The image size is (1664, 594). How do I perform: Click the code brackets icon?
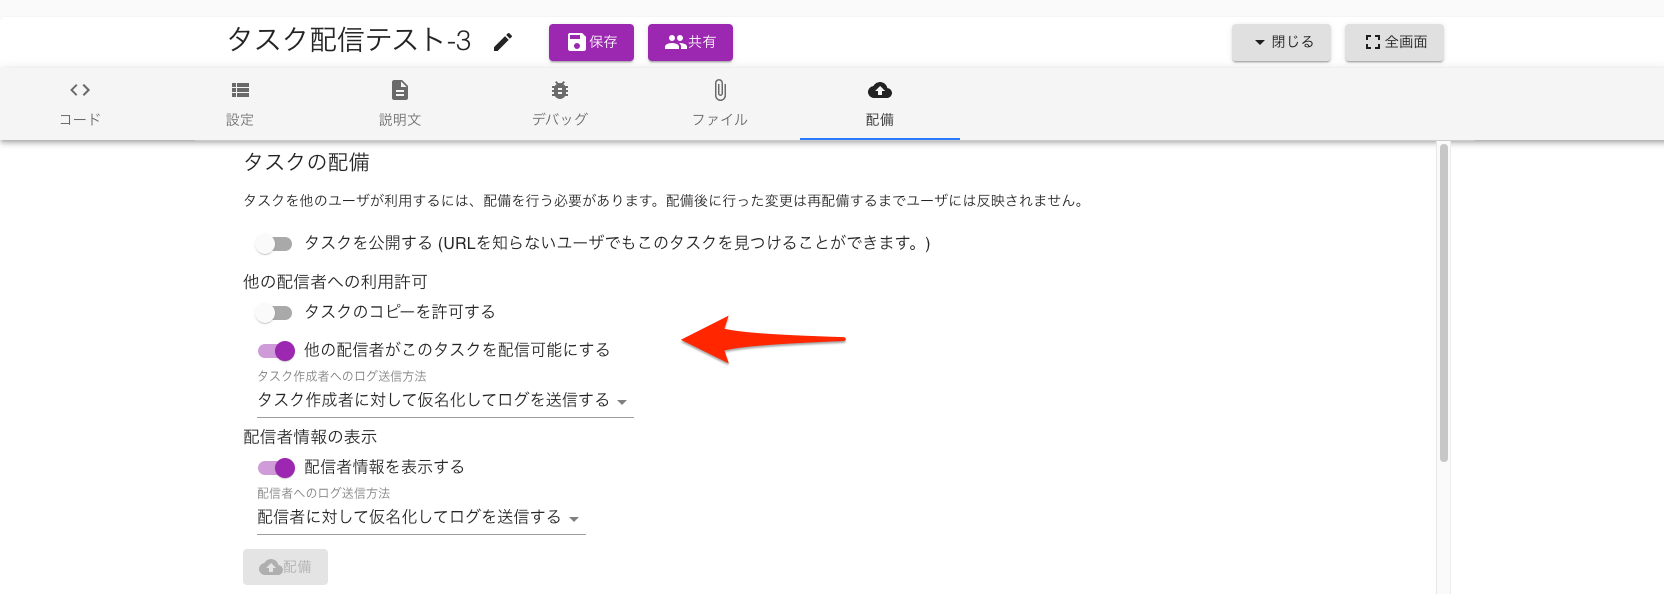80,90
